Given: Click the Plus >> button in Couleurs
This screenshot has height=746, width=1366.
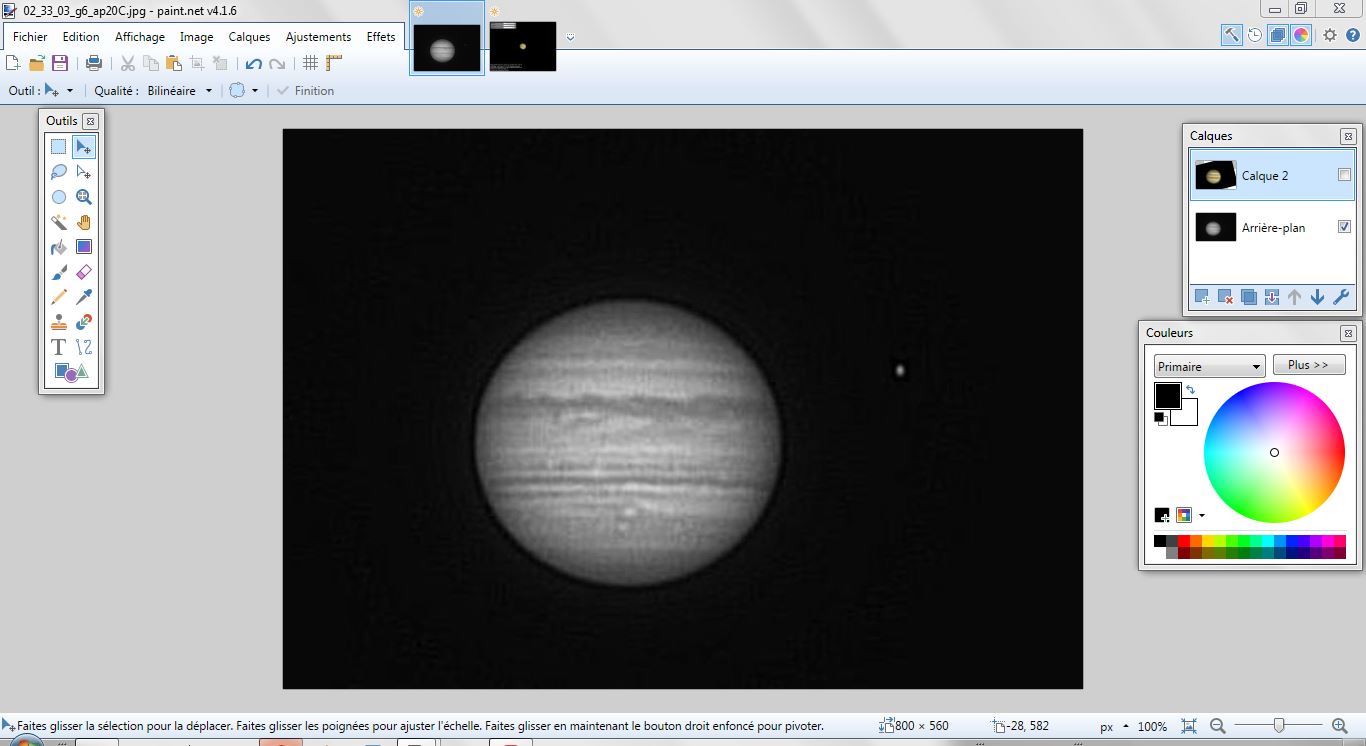Looking at the screenshot, I should point(1309,364).
